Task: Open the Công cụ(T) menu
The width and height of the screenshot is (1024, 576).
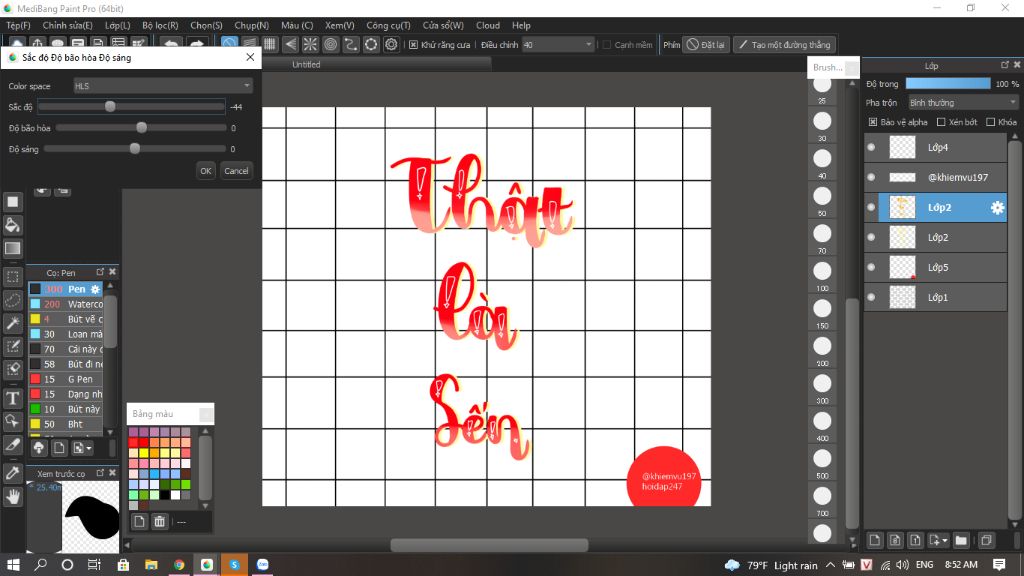Action: coord(389,25)
